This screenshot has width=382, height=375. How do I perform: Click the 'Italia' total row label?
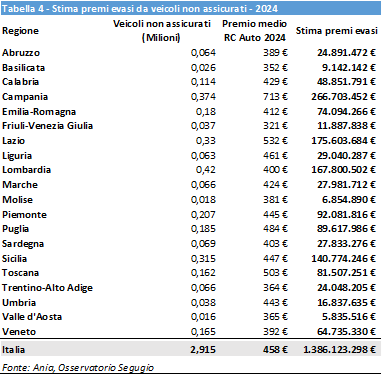tap(14, 349)
